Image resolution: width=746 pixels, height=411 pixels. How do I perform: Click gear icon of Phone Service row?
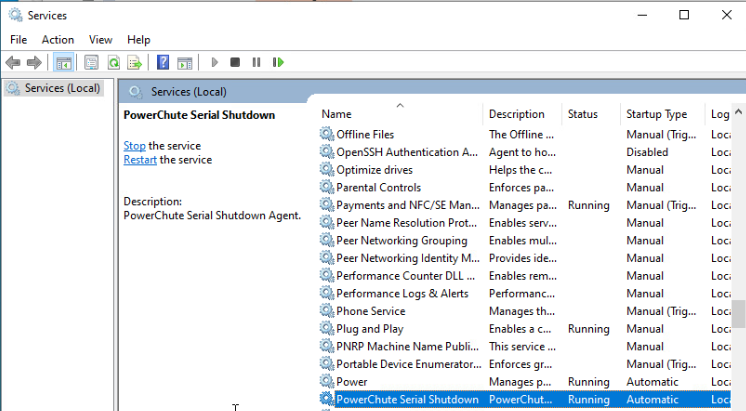tap(327, 310)
